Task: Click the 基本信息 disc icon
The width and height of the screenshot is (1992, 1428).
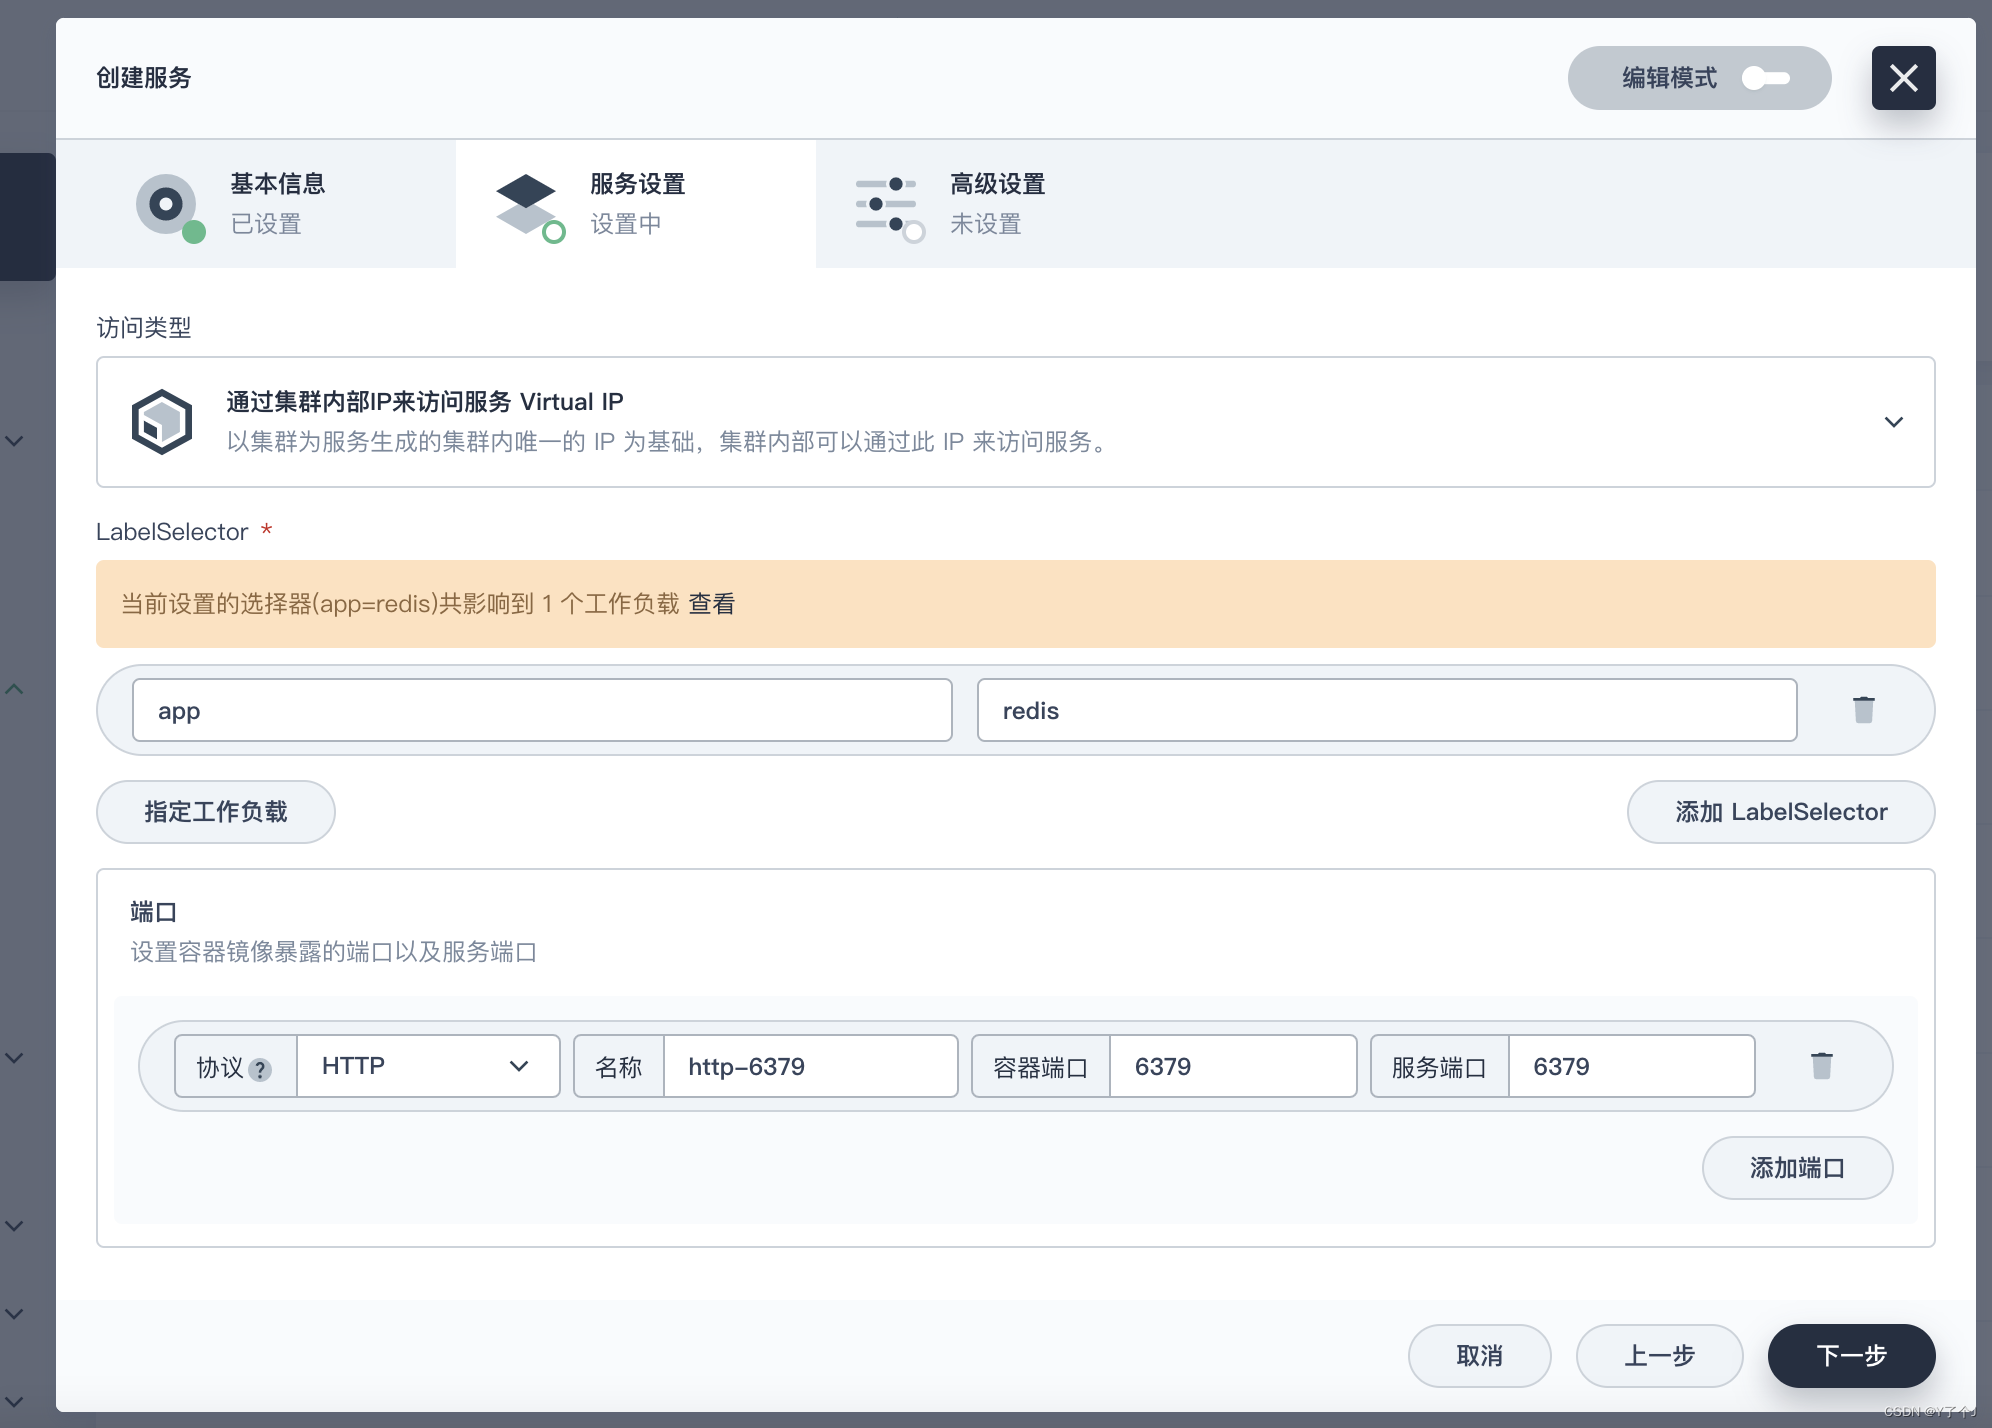Action: pyautogui.click(x=168, y=206)
